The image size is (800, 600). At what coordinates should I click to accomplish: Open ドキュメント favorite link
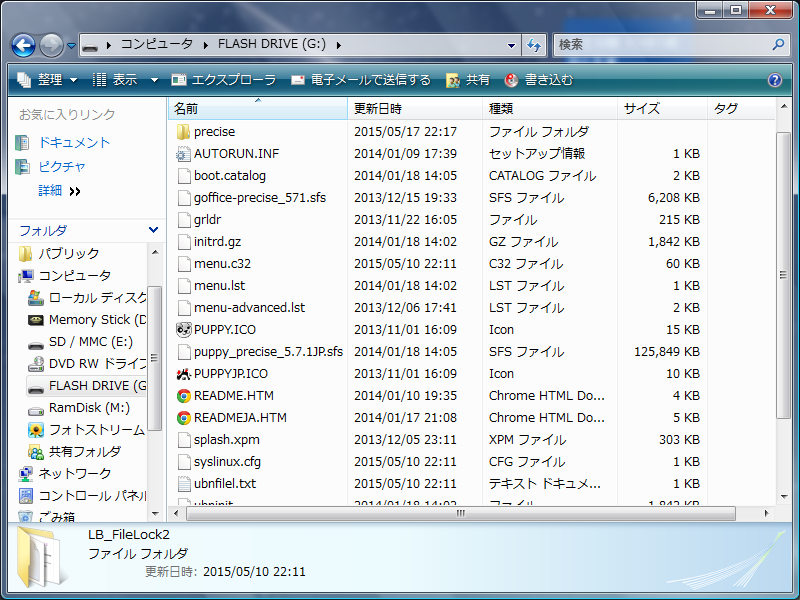coord(74,142)
